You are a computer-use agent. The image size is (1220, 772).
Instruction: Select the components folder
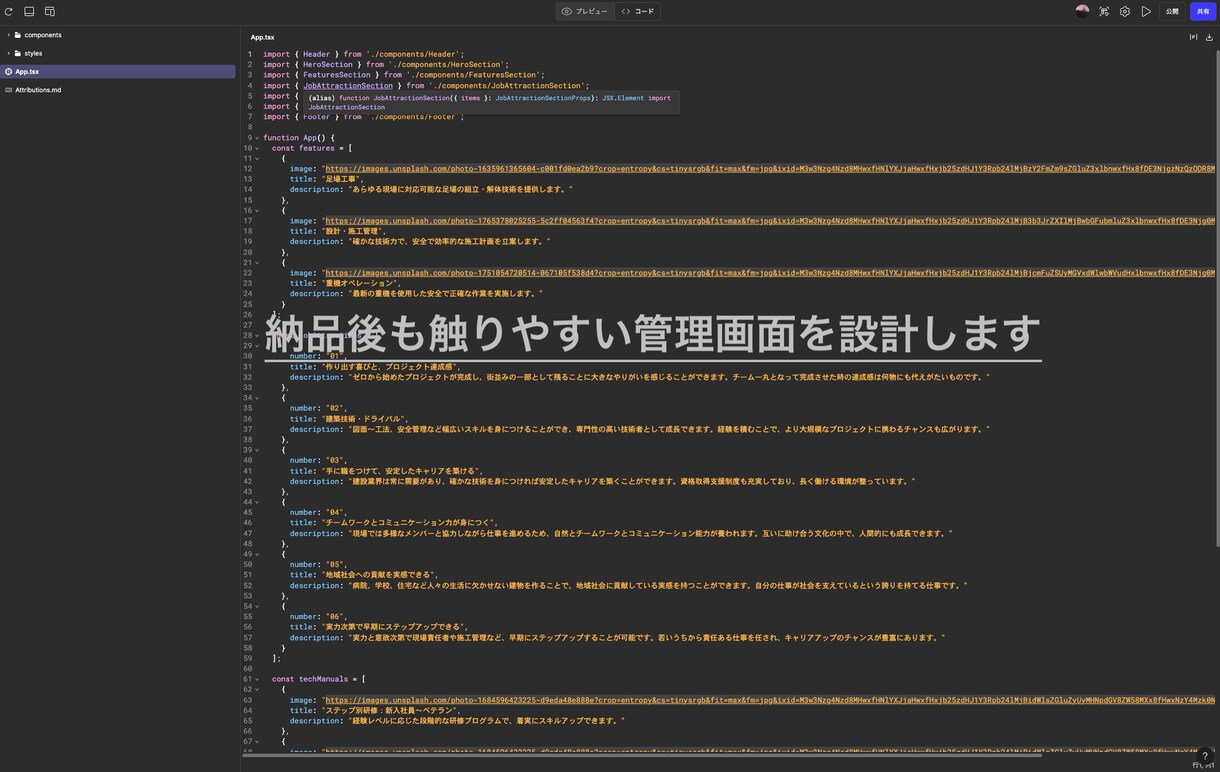click(x=43, y=35)
